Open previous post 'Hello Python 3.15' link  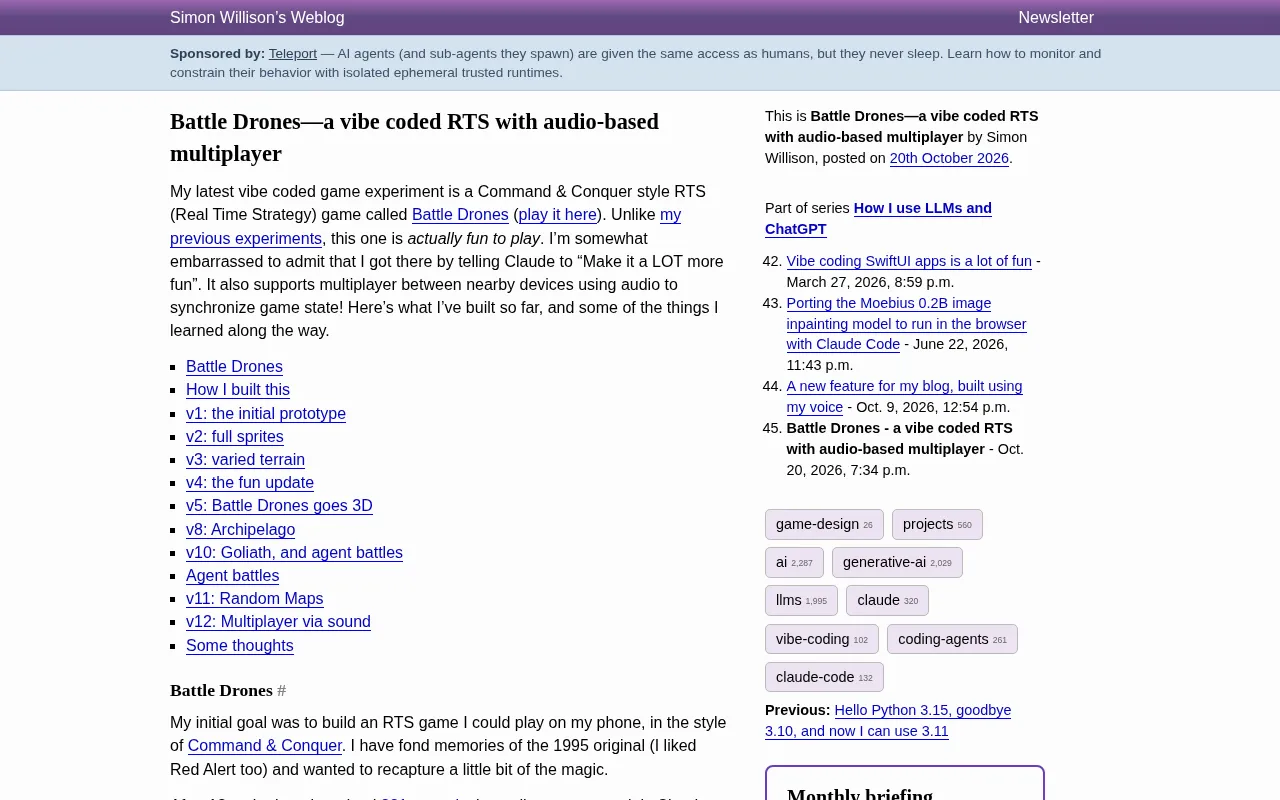click(888, 720)
